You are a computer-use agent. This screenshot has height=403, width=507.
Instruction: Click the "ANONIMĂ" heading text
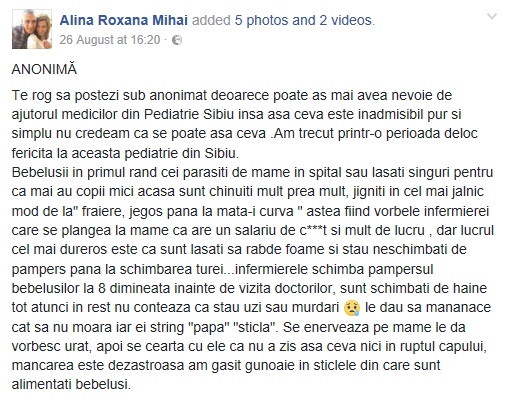pos(44,69)
